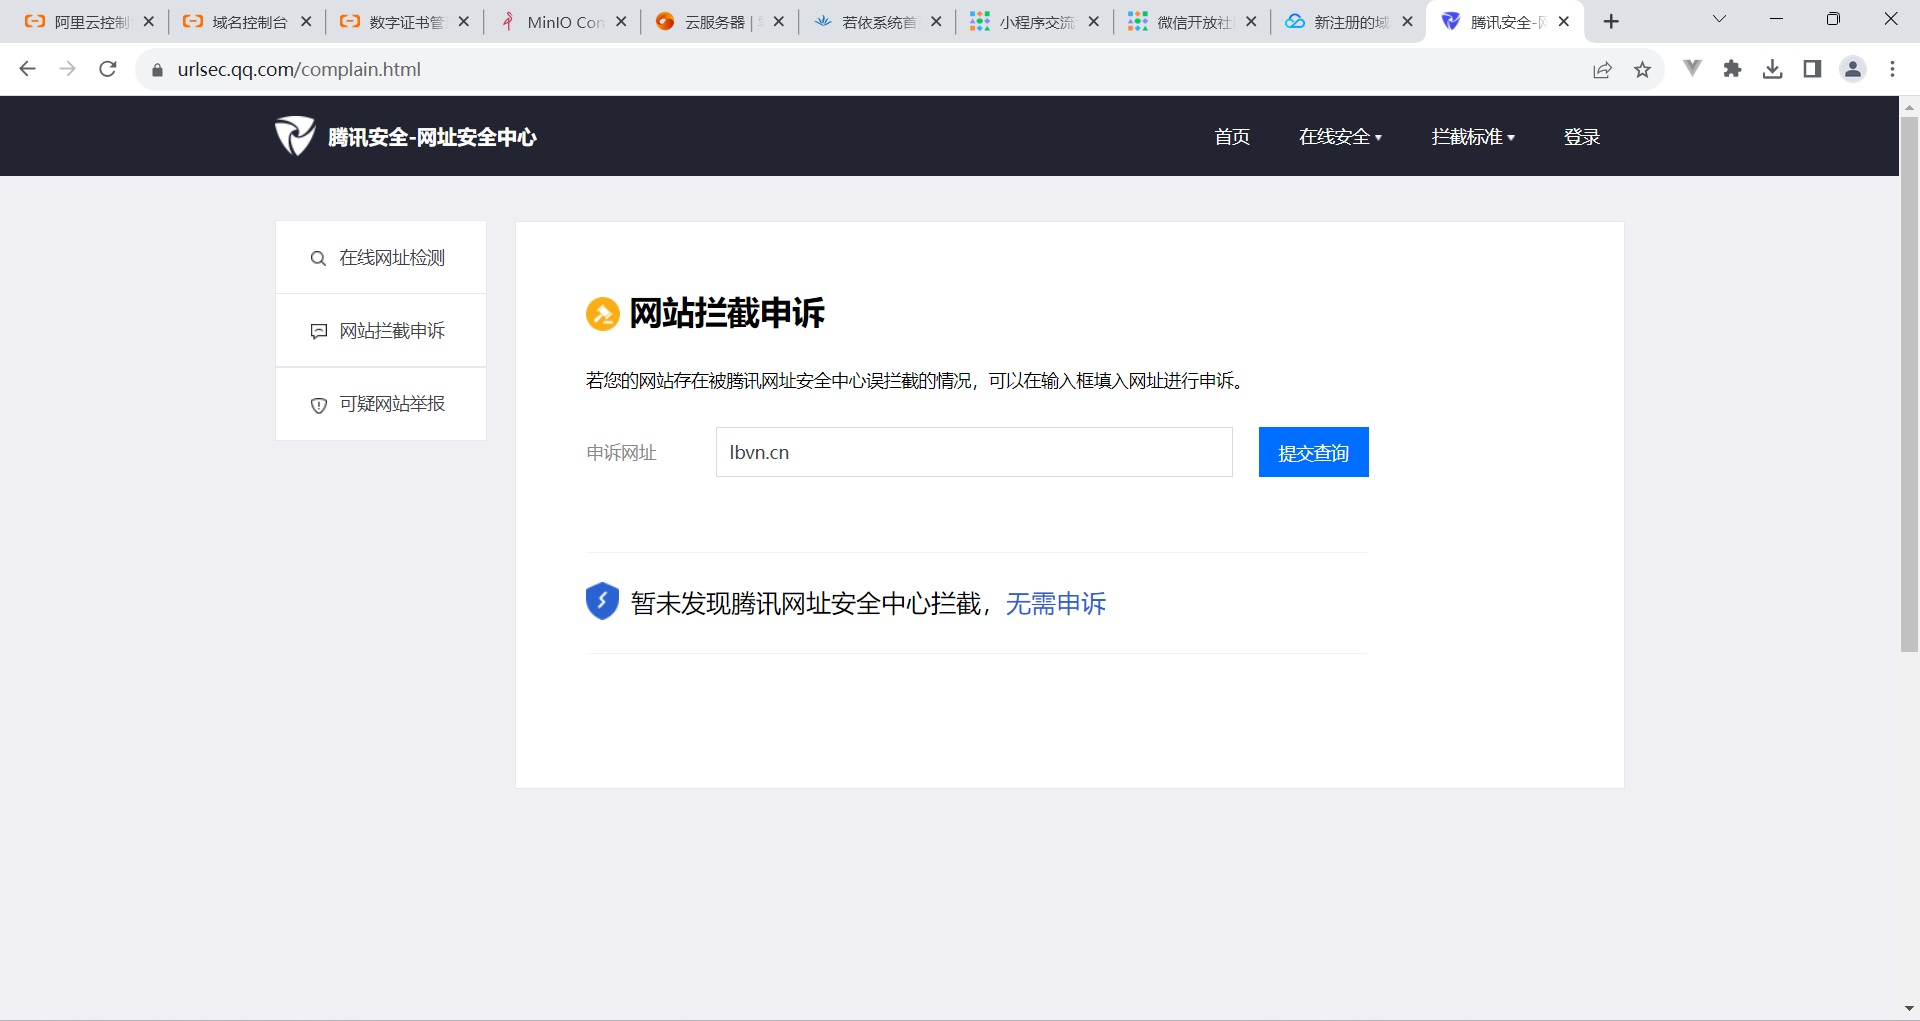Click the browser forward arrow
The width and height of the screenshot is (1920, 1021).
68,69
